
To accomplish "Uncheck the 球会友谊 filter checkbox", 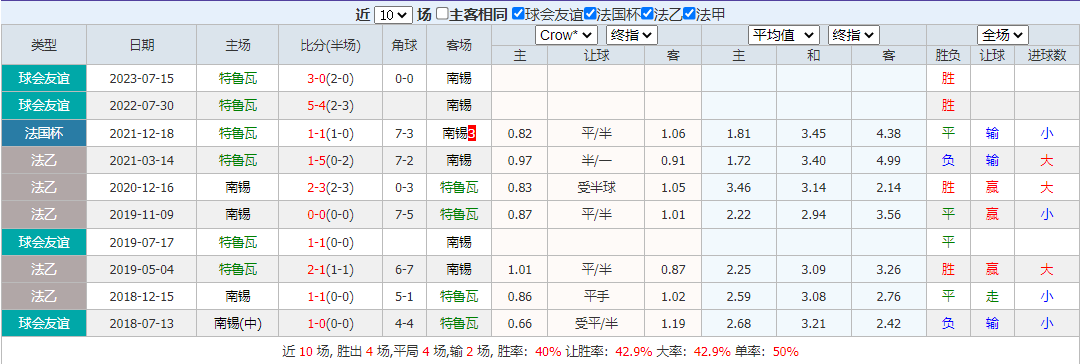I will tap(518, 14).
